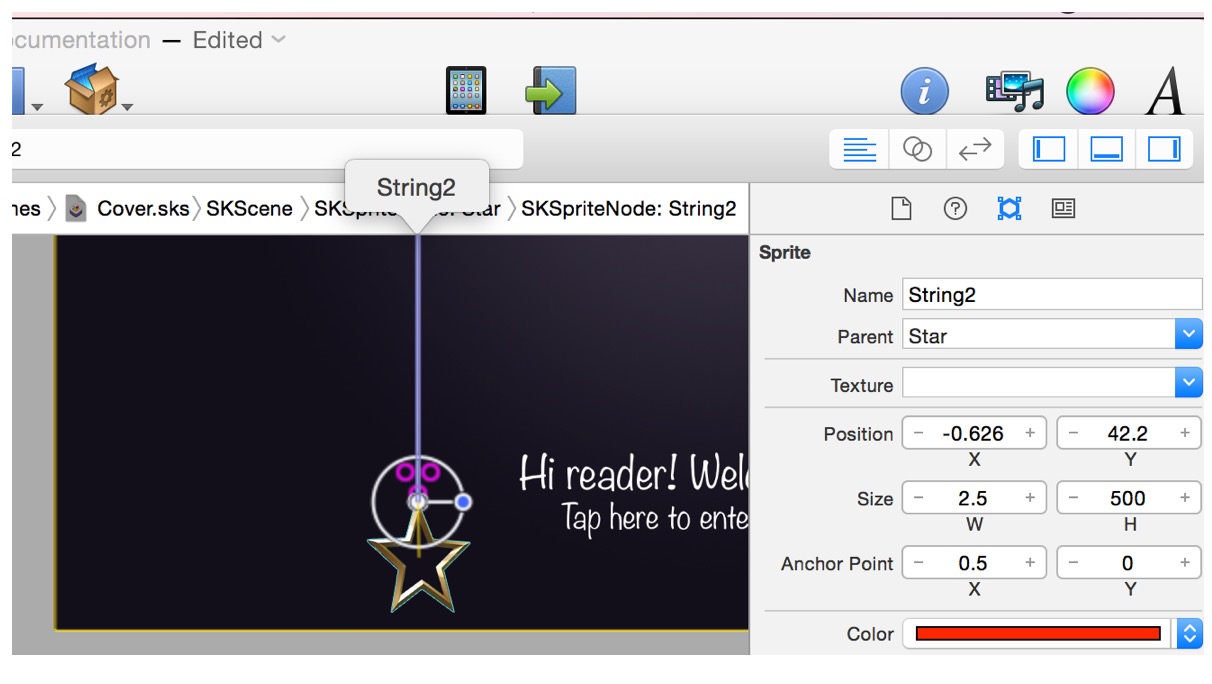
Task: Switch to the File inspector tab
Action: point(902,208)
